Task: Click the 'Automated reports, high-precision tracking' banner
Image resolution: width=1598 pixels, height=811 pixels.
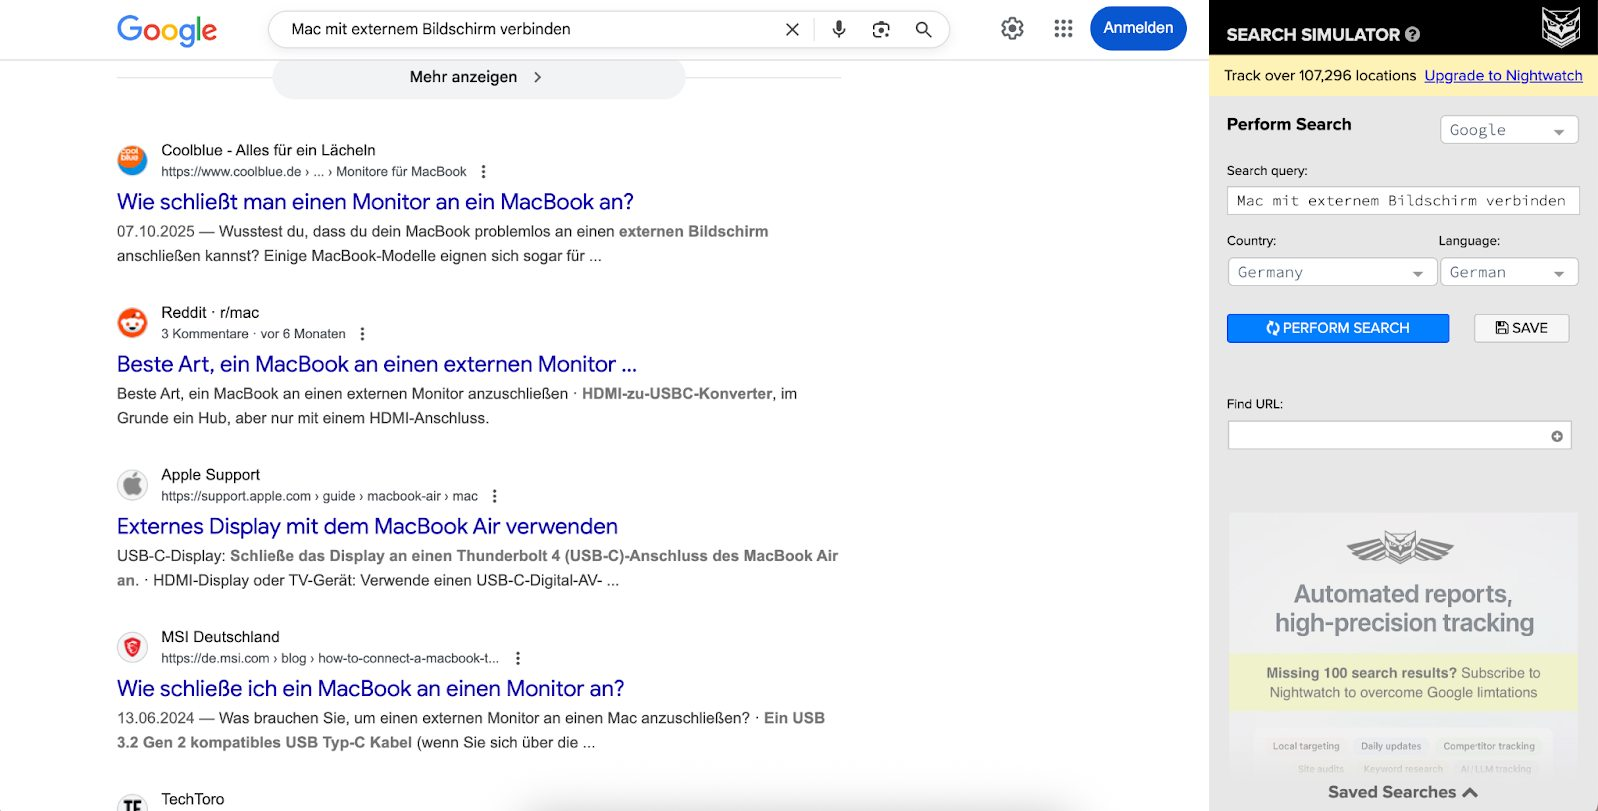Action: pos(1403,608)
